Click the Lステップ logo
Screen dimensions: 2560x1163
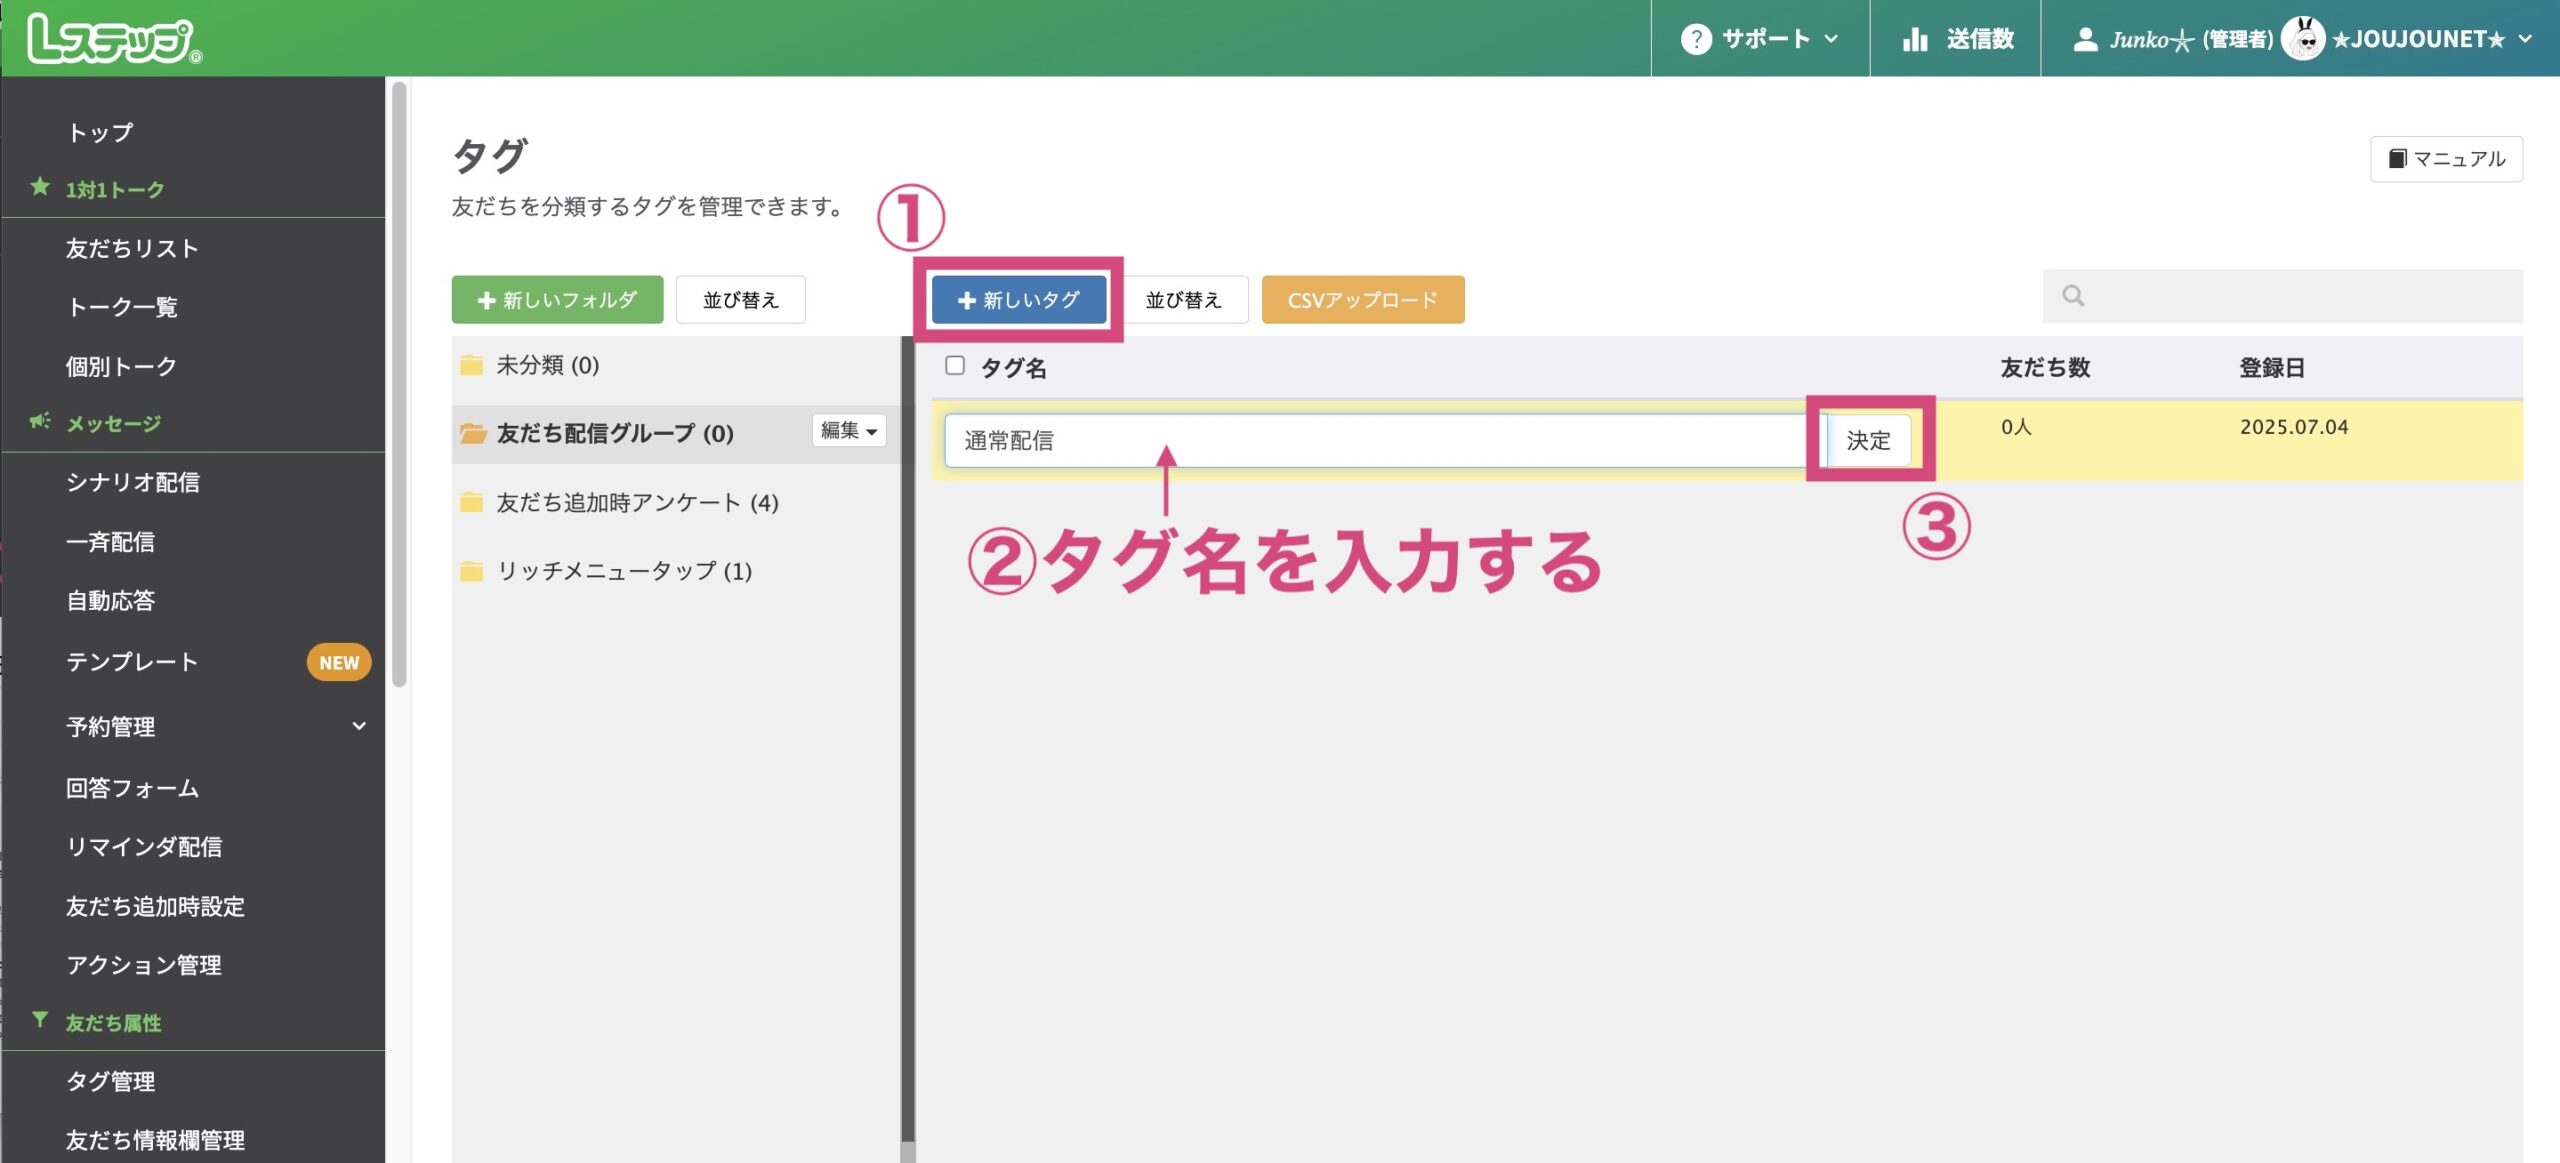click(x=114, y=39)
